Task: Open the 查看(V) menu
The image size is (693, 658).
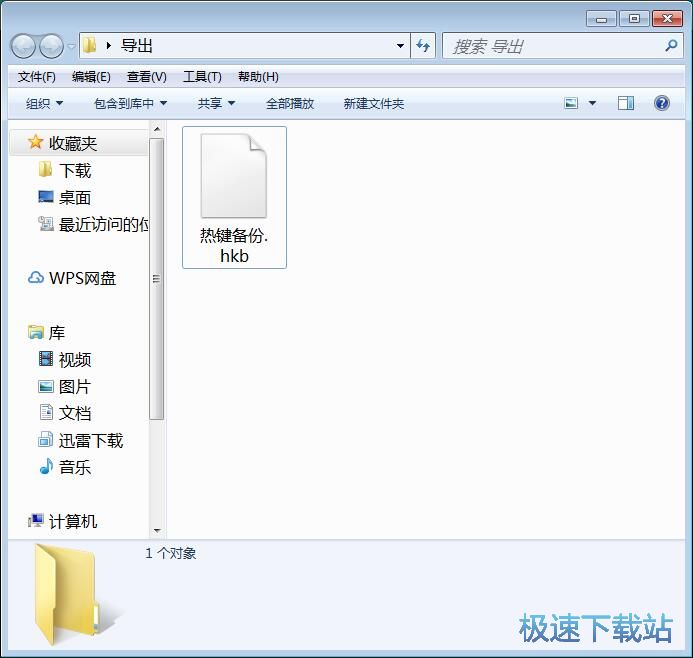Action: (x=147, y=77)
